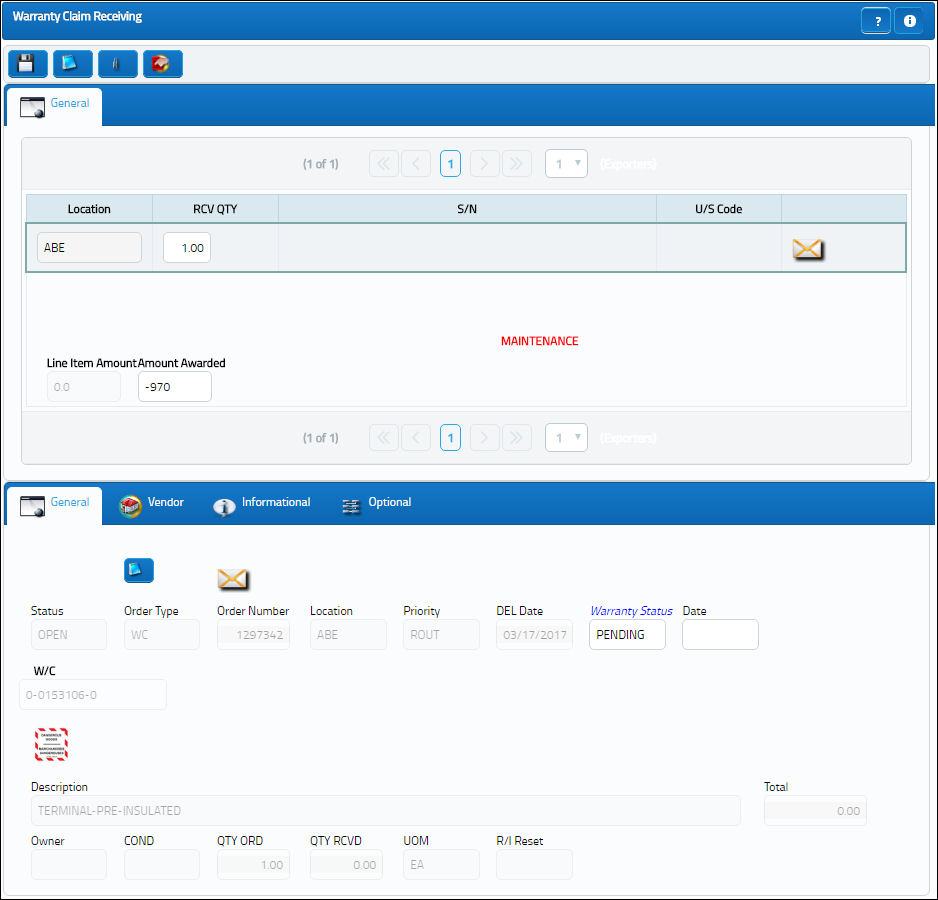The width and height of the screenshot is (938, 900).
Task: Click the RCV QTY column header
Action: (x=215, y=209)
